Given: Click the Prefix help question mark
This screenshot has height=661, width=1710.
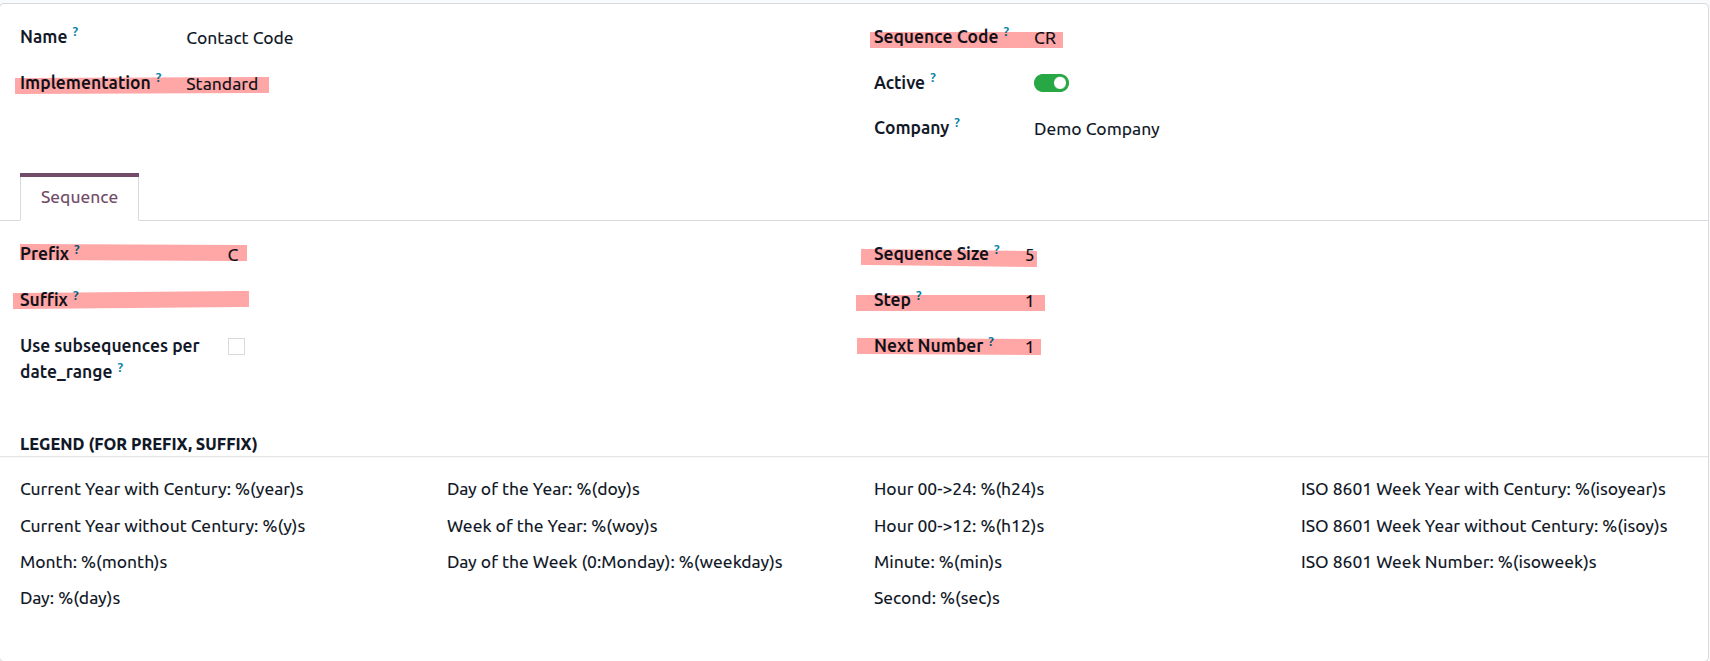Looking at the screenshot, I should click(x=77, y=249).
